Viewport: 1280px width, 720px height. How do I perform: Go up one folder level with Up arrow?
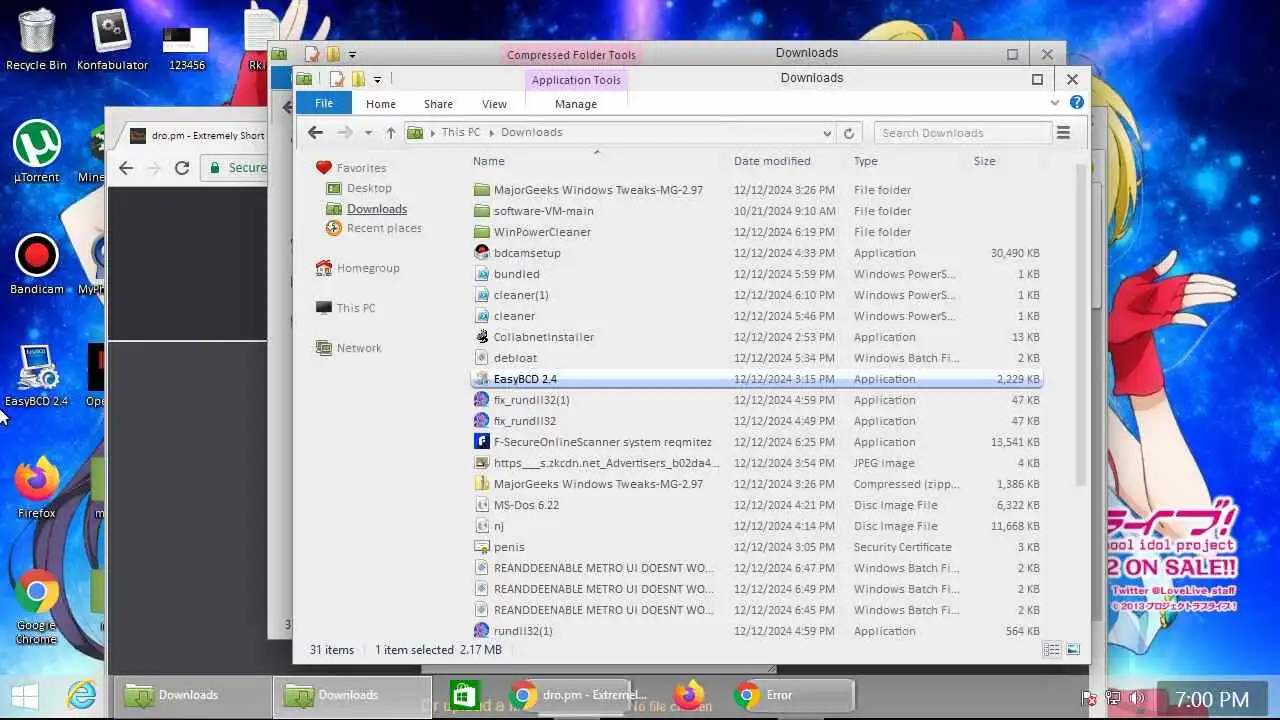pyautogui.click(x=390, y=132)
